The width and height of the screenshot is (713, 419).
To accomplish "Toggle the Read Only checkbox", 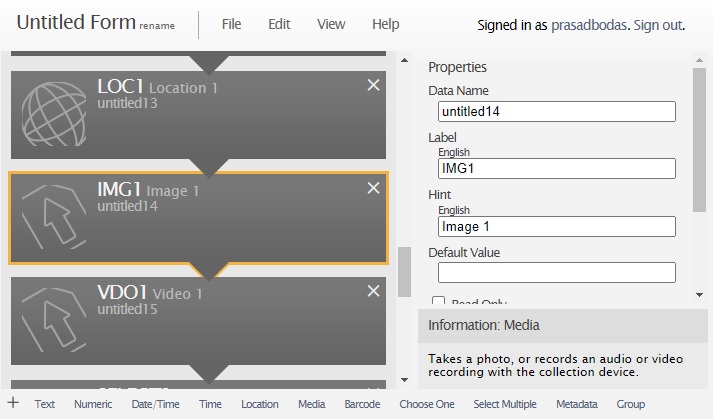I will tap(438, 301).
